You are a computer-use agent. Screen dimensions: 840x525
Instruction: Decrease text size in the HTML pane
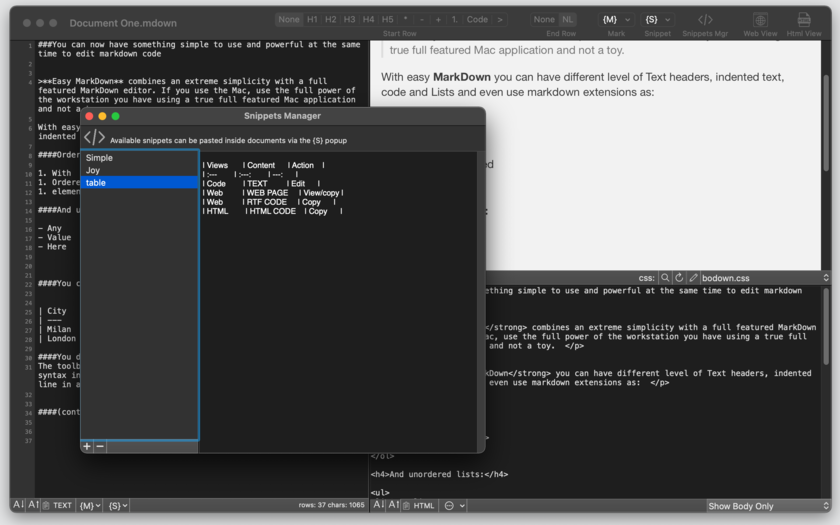378,505
